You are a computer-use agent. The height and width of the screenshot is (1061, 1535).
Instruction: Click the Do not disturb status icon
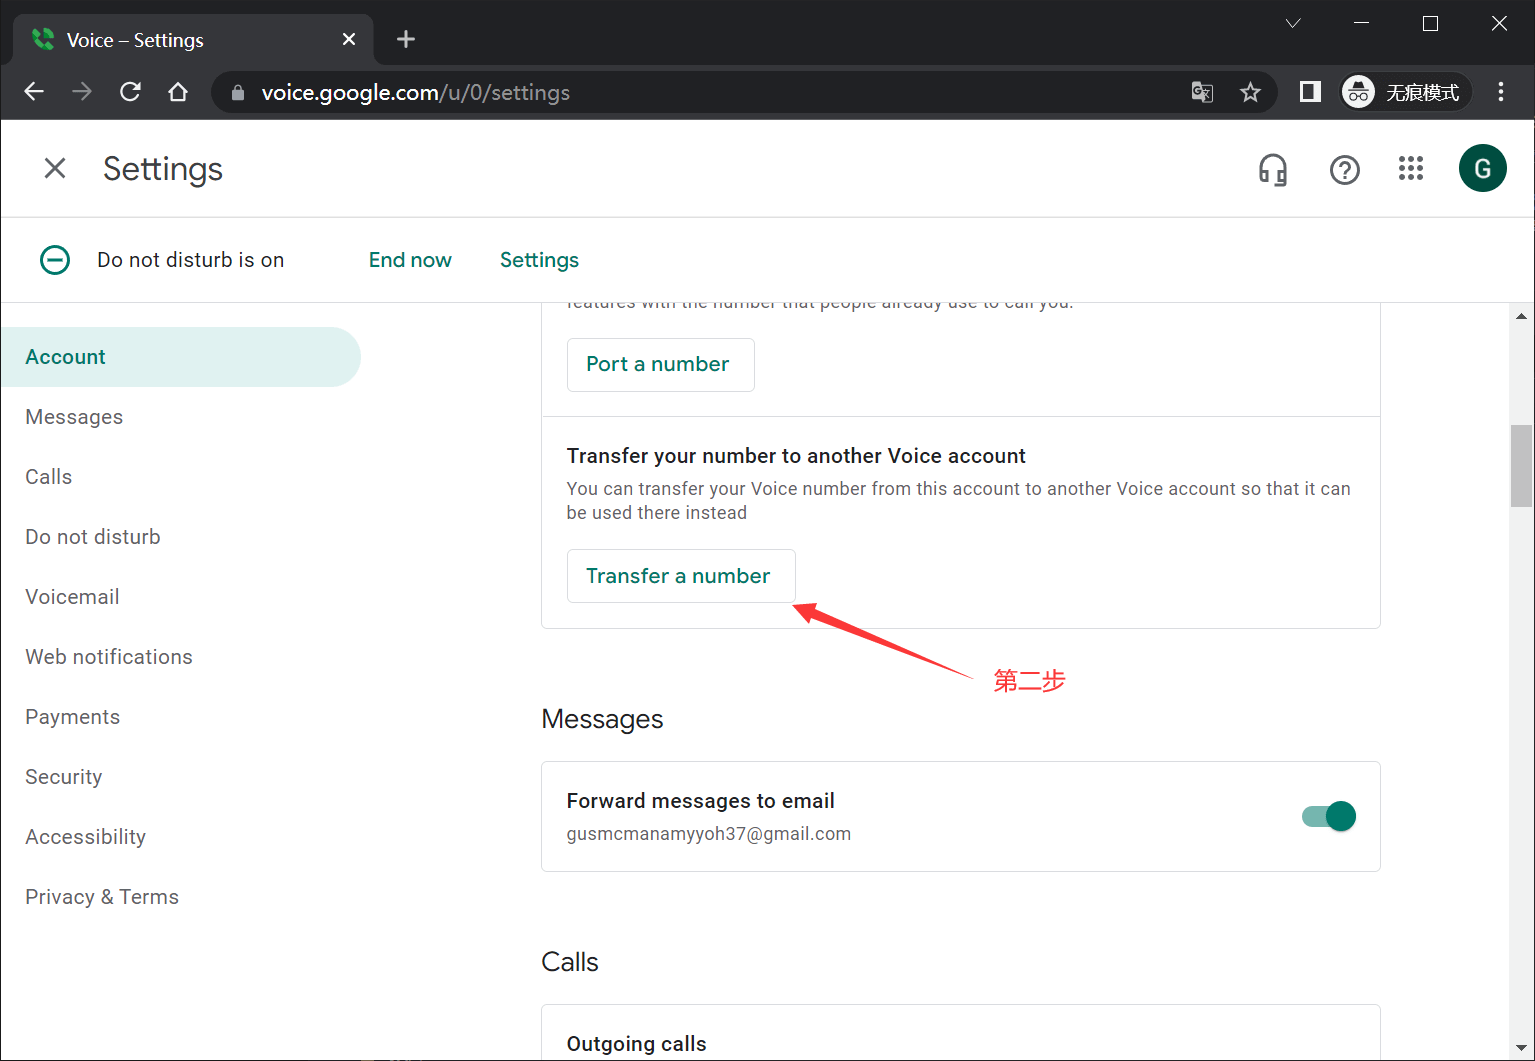point(55,260)
